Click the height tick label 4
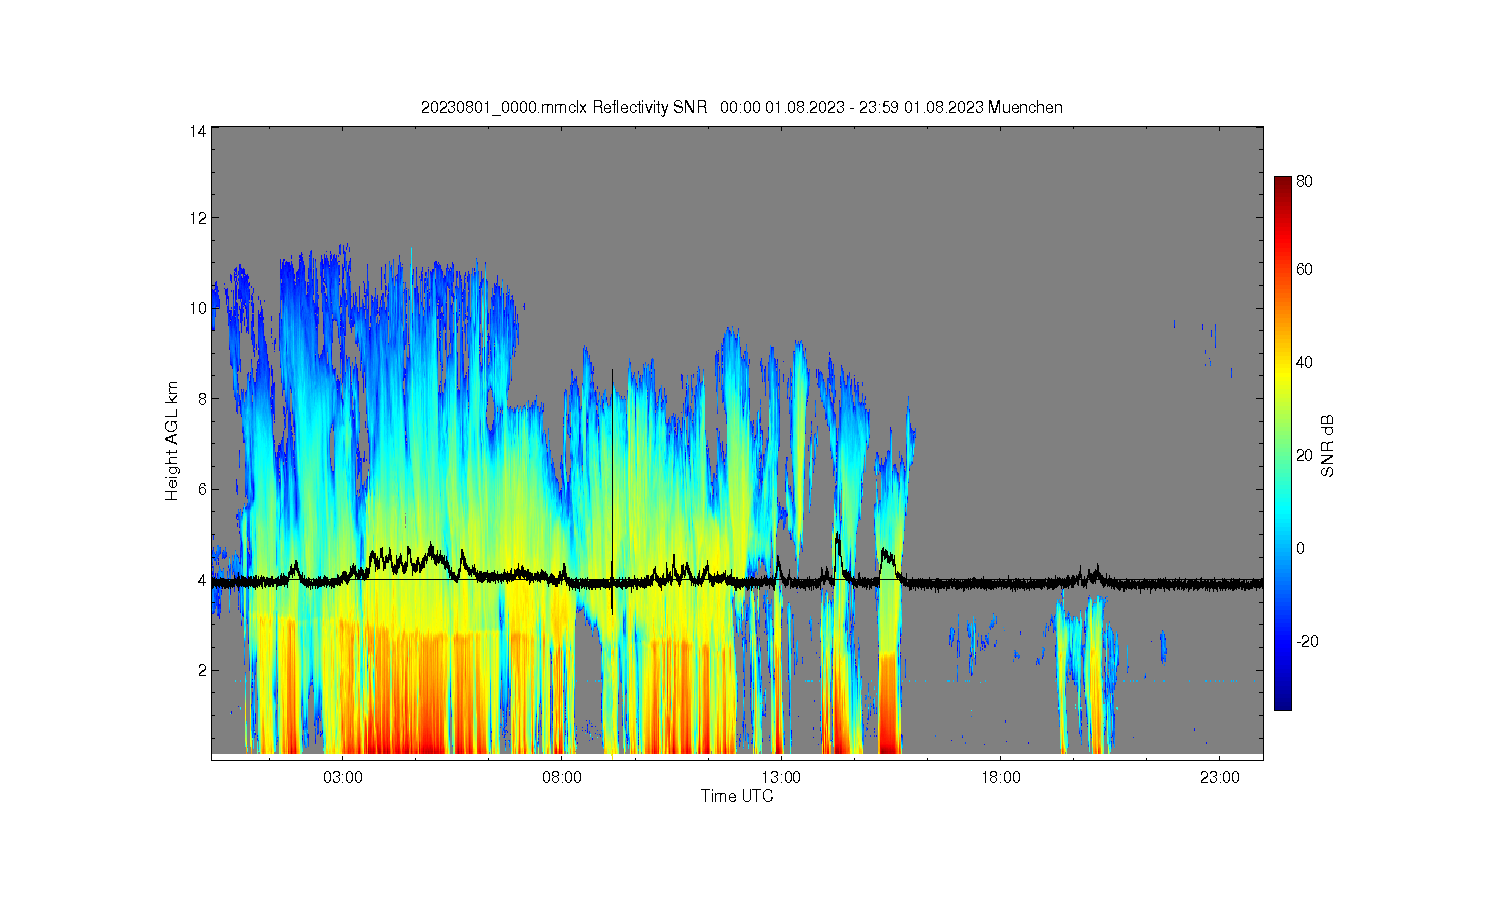 (x=202, y=580)
